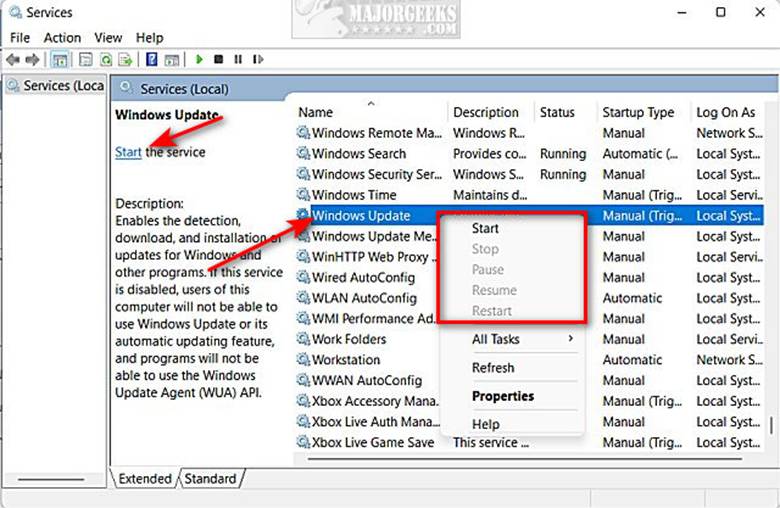
Task: Expand the All Tasks submenu
Action: pos(512,339)
